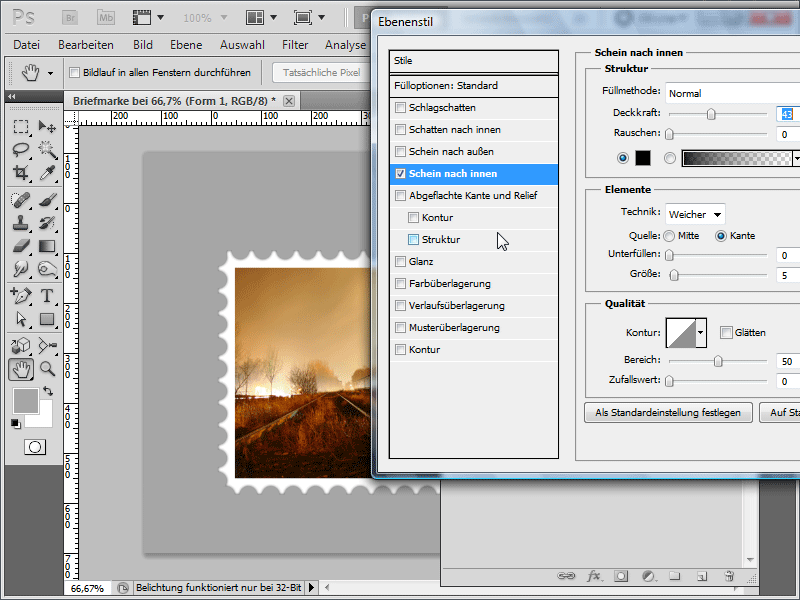Select the Type tool
800x600 pixels.
pos(47,295)
